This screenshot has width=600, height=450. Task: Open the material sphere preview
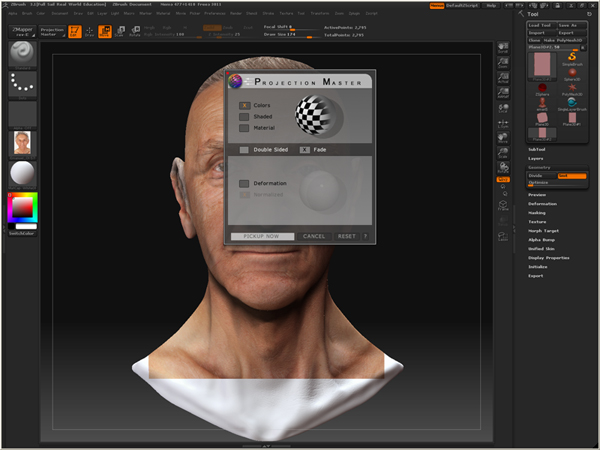[22, 173]
